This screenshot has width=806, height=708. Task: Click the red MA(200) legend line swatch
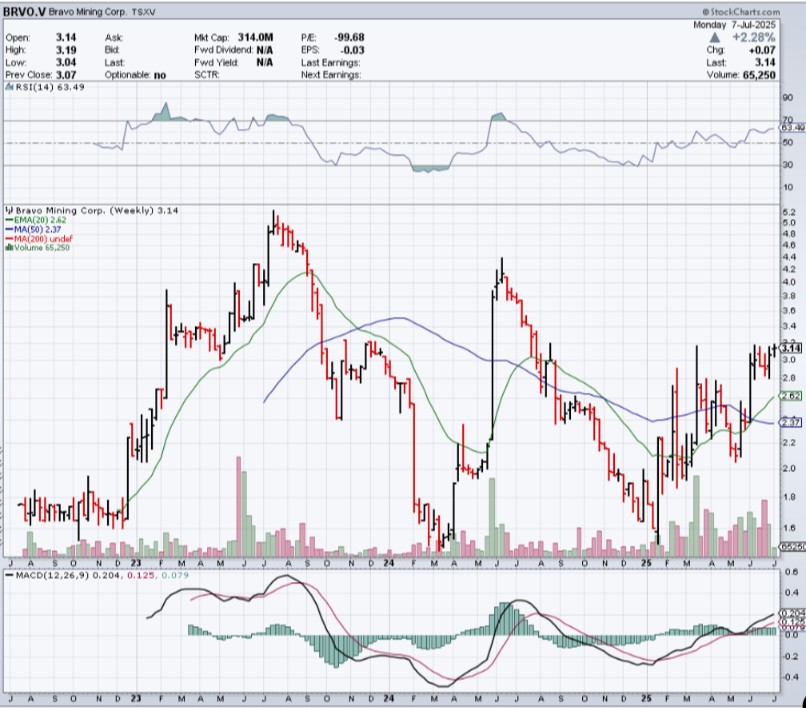(x=10, y=240)
